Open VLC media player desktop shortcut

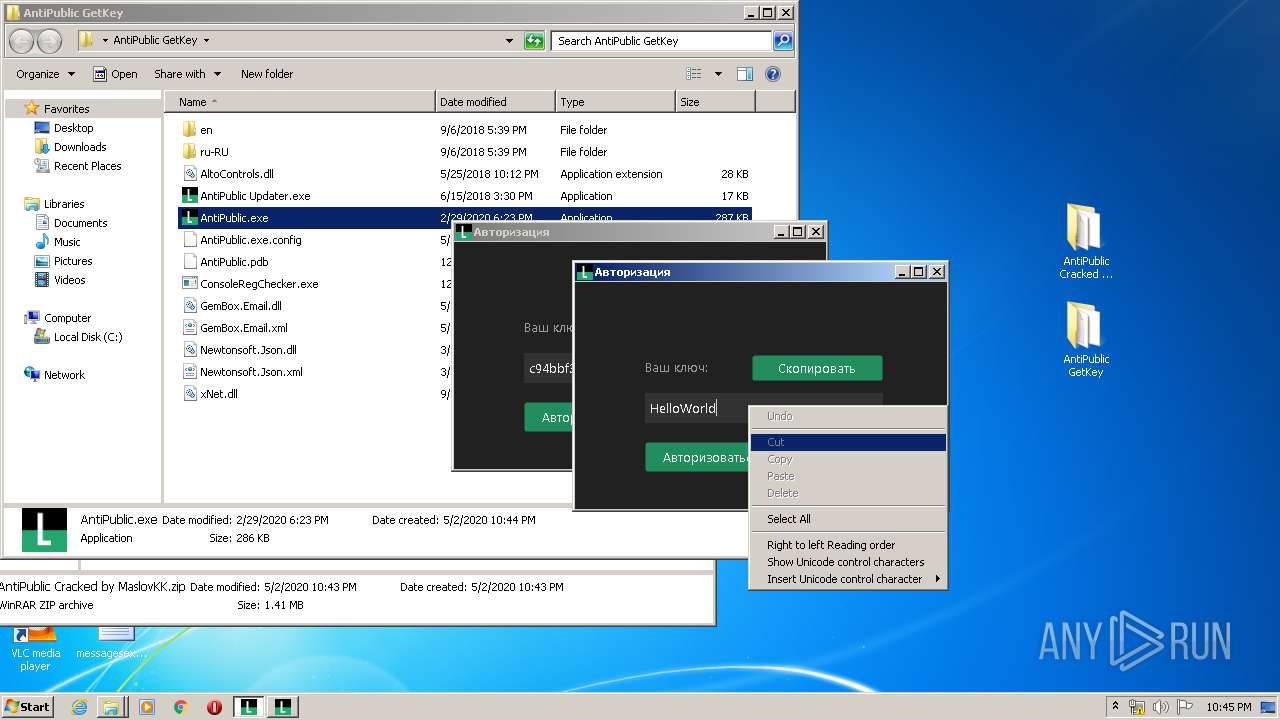tap(36, 648)
